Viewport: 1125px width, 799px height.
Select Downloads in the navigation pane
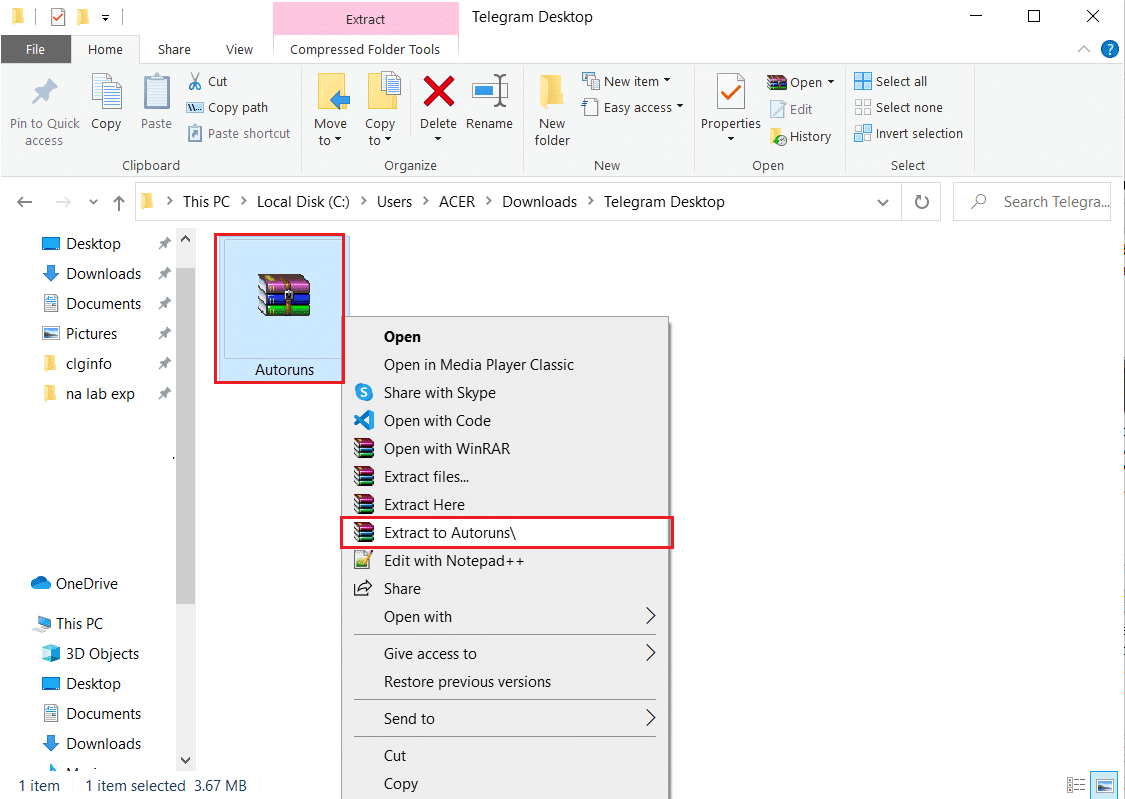(x=101, y=272)
